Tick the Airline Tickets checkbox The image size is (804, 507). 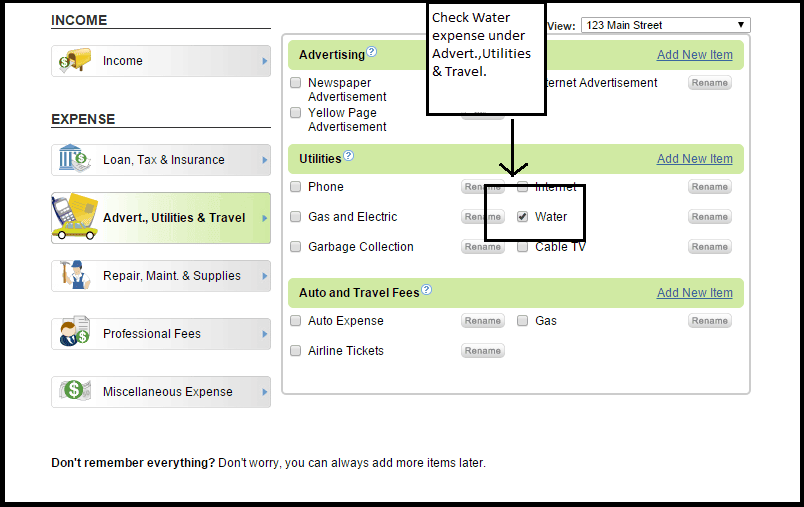click(x=296, y=350)
